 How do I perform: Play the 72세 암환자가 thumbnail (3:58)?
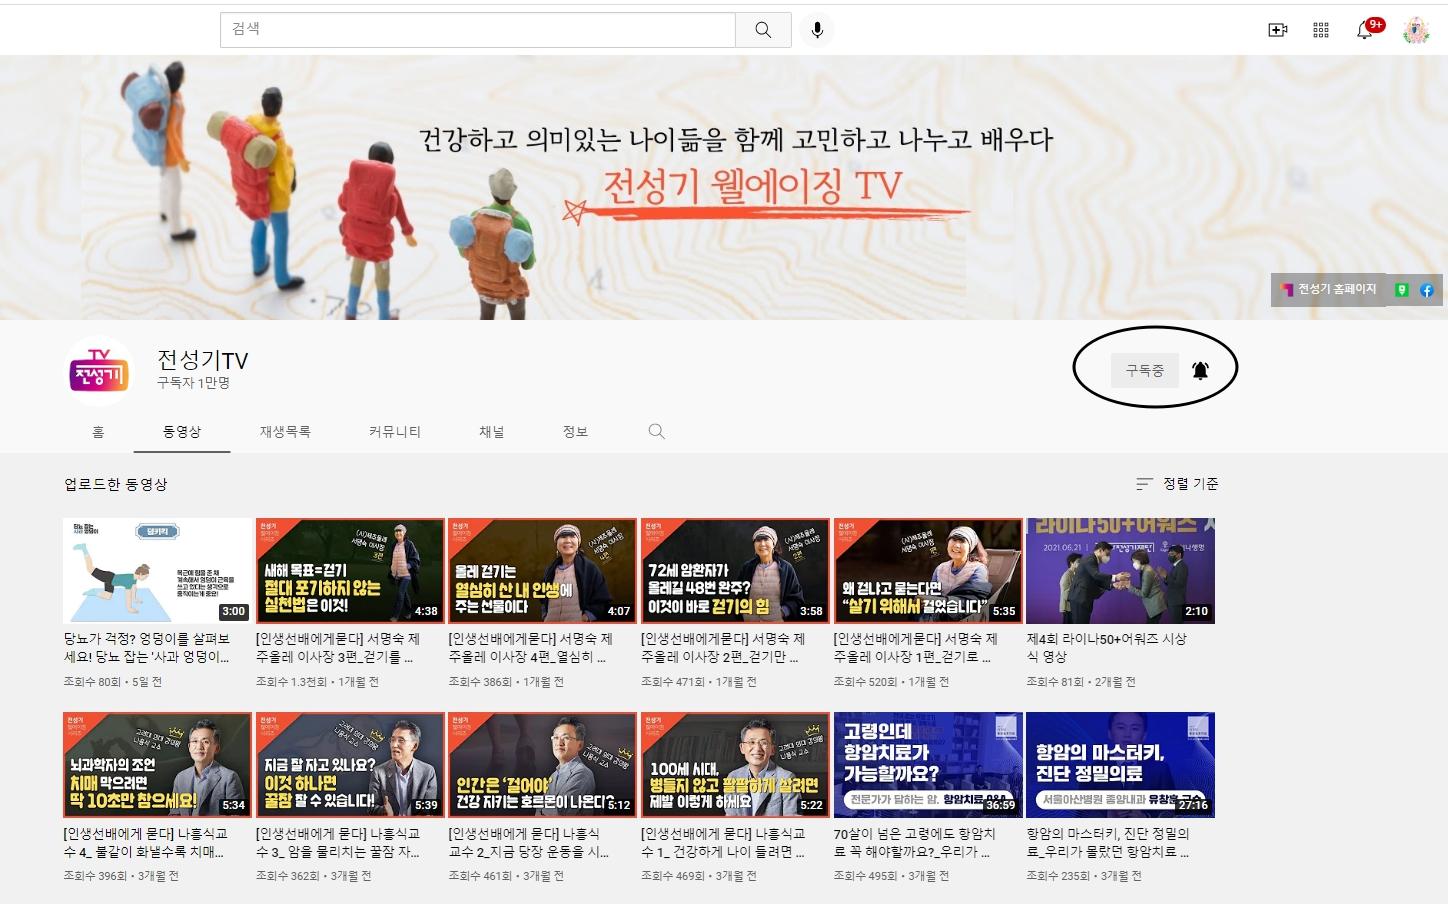[735, 571]
